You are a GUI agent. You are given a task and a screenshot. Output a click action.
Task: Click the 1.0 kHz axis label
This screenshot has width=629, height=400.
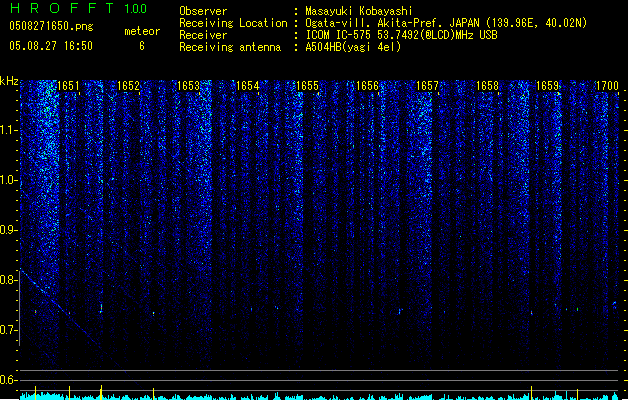9,180
